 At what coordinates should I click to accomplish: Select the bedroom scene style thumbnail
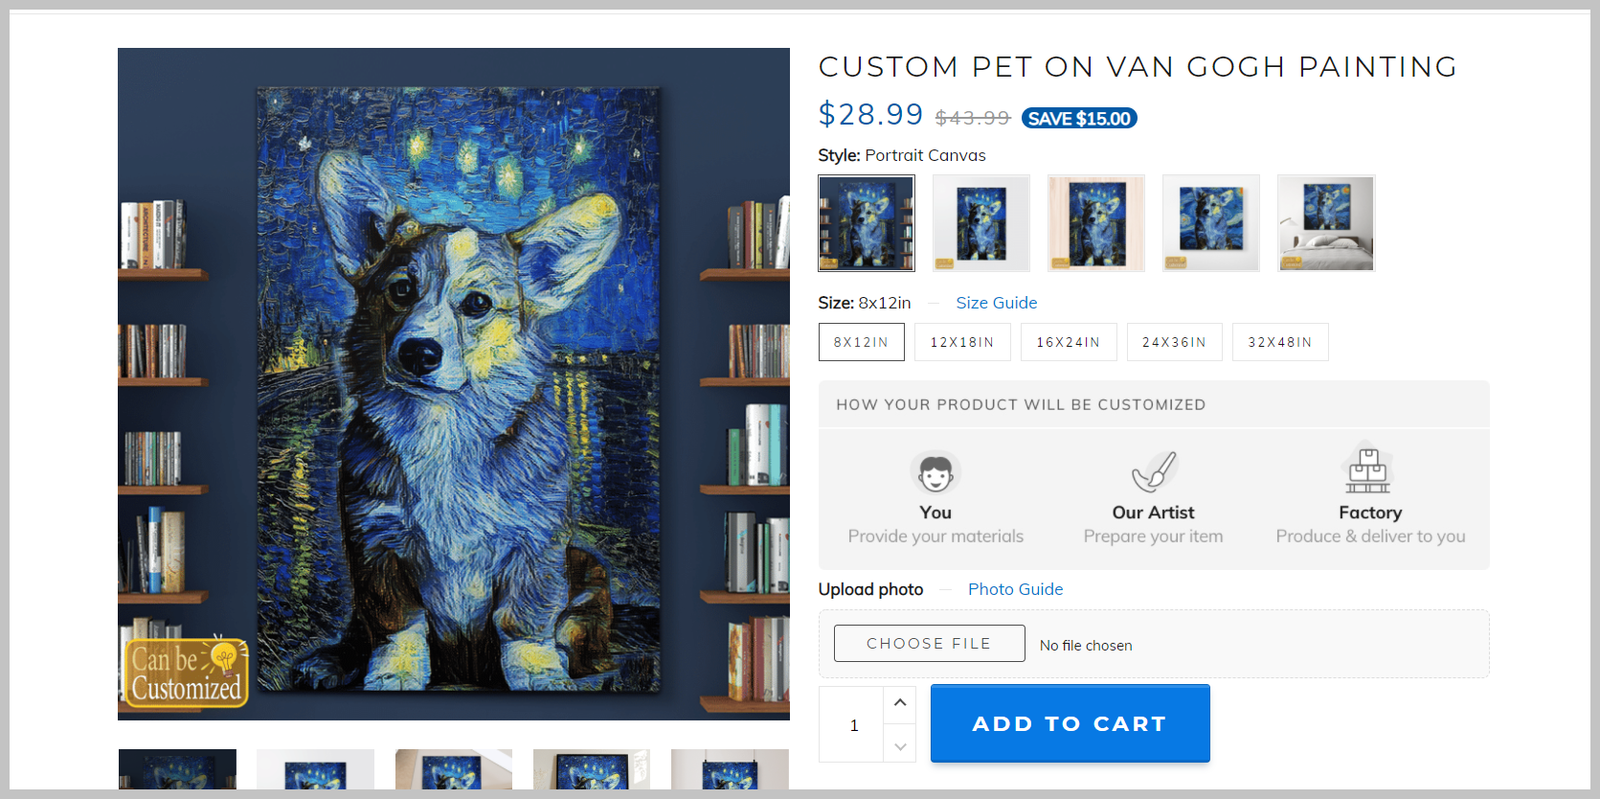(x=1326, y=223)
